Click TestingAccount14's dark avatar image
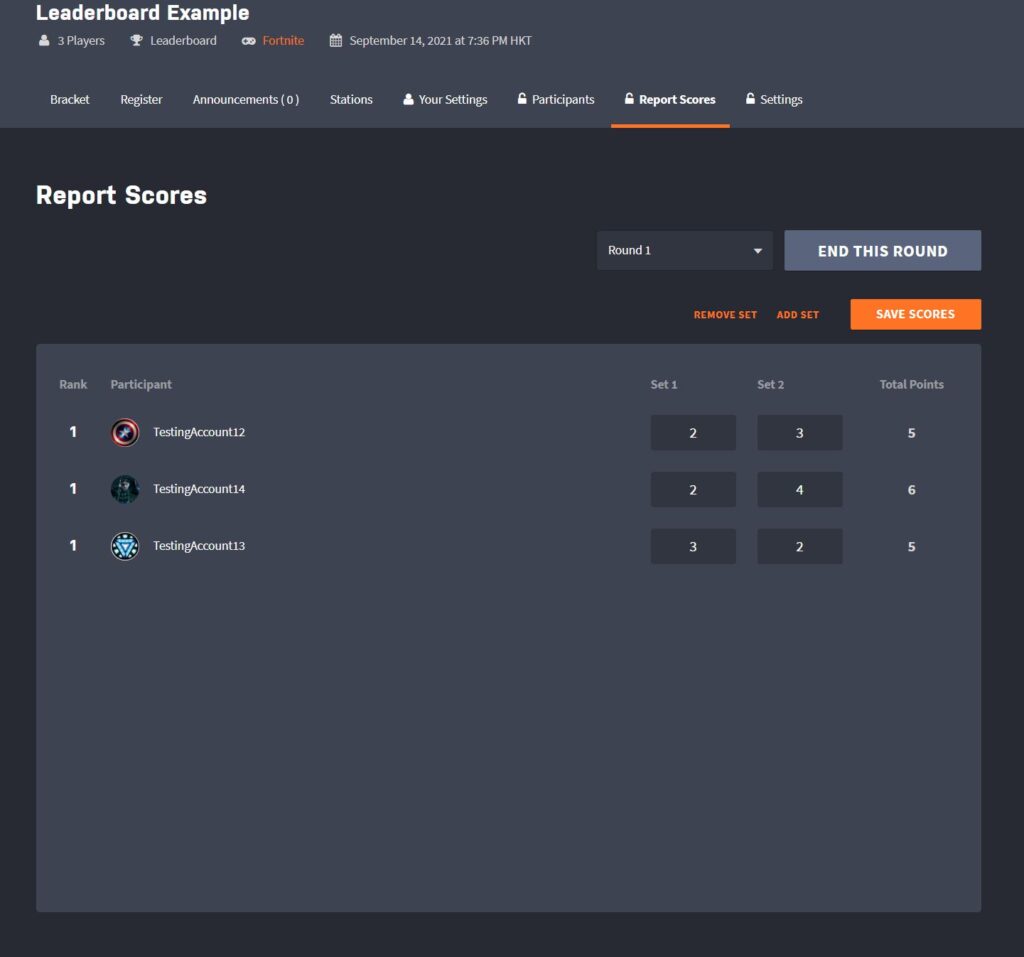The height and width of the screenshot is (957, 1024). (125, 489)
